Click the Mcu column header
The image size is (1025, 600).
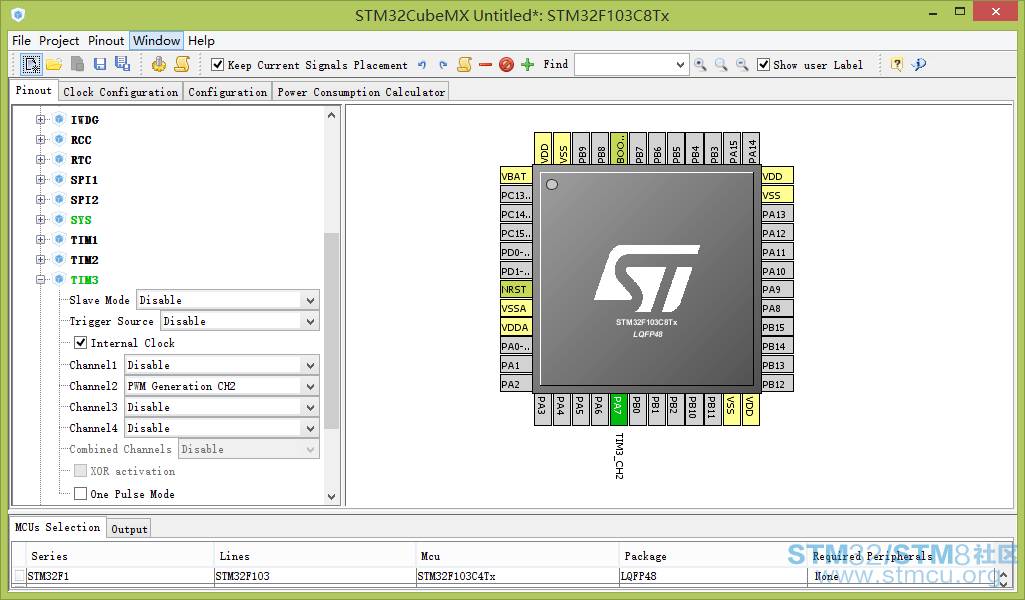(517, 556)
